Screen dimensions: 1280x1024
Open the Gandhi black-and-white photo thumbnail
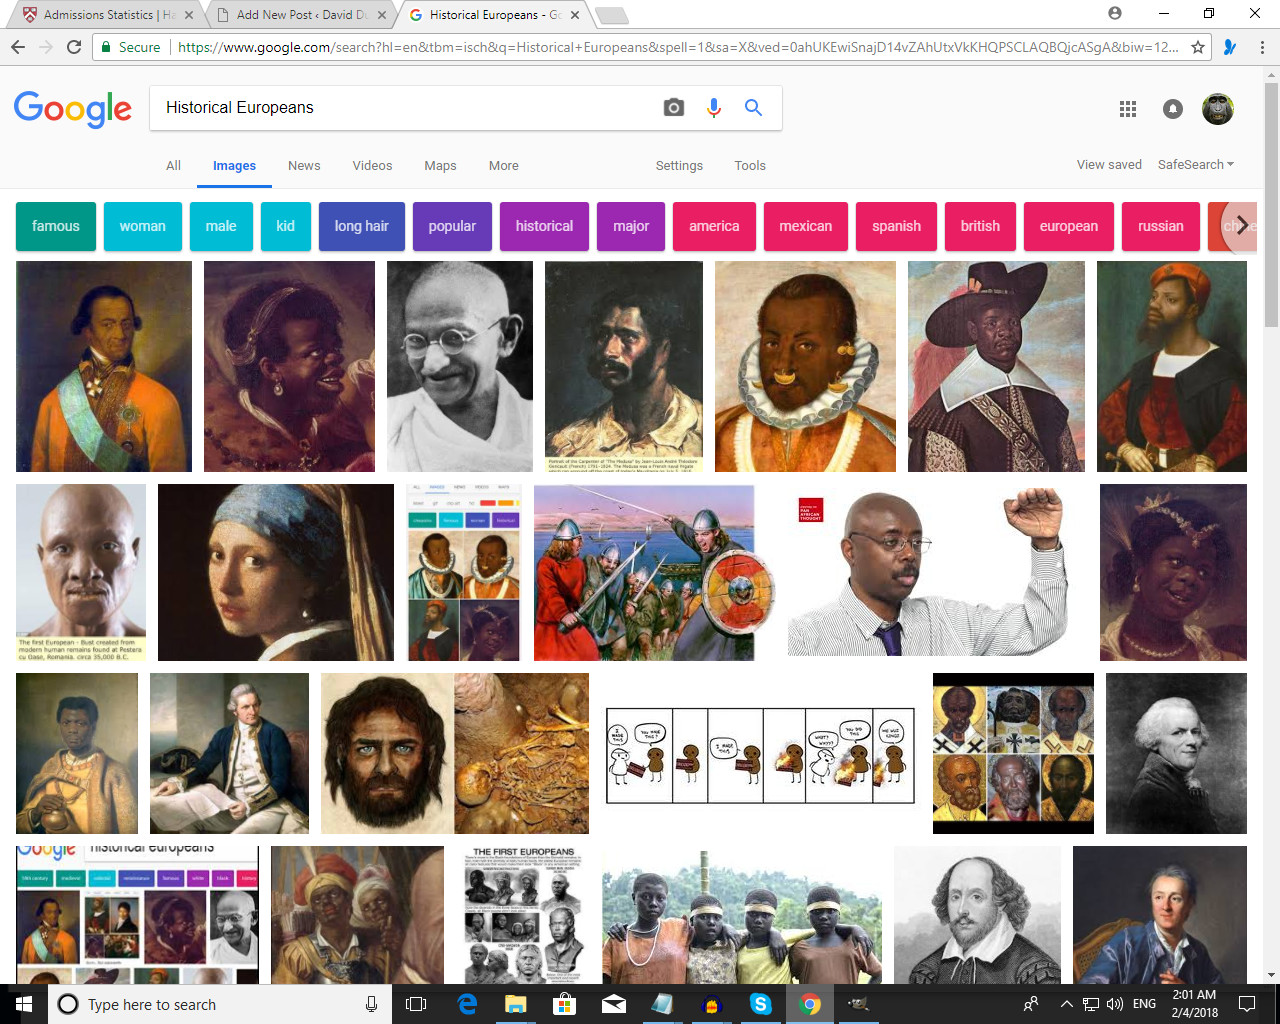click(460, 366)
